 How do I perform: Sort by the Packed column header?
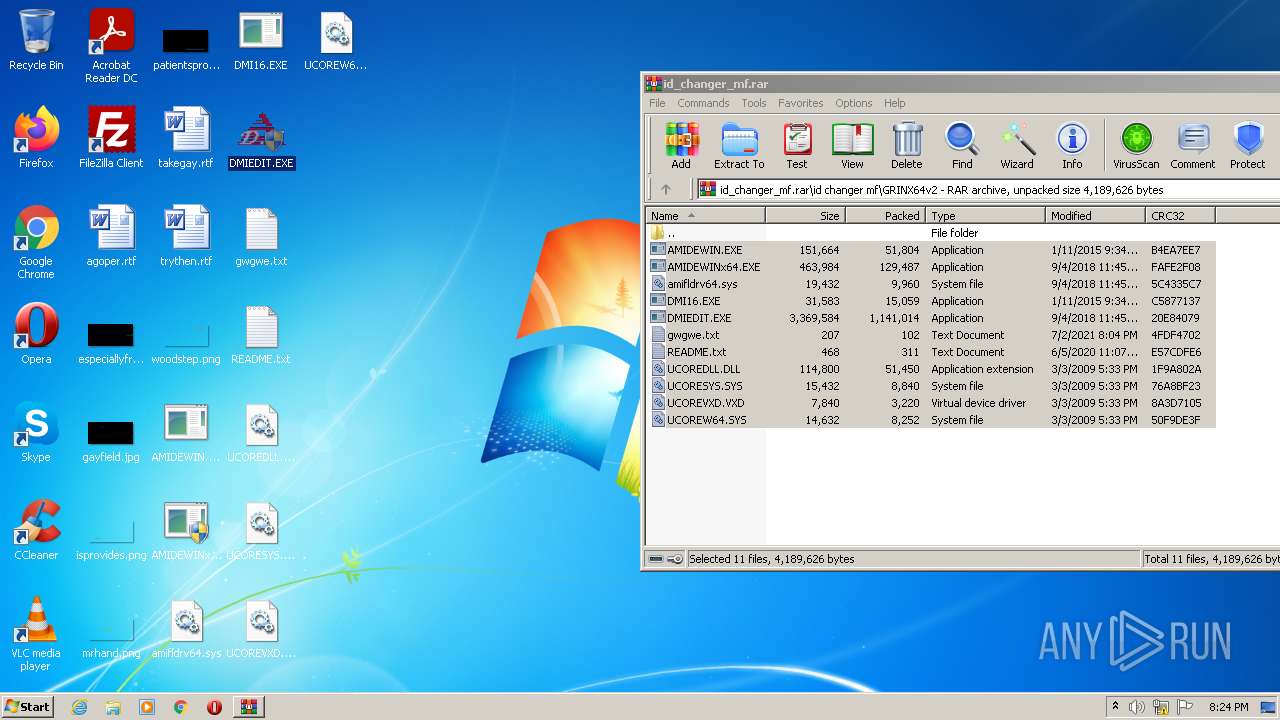click(x=886, y=216)
